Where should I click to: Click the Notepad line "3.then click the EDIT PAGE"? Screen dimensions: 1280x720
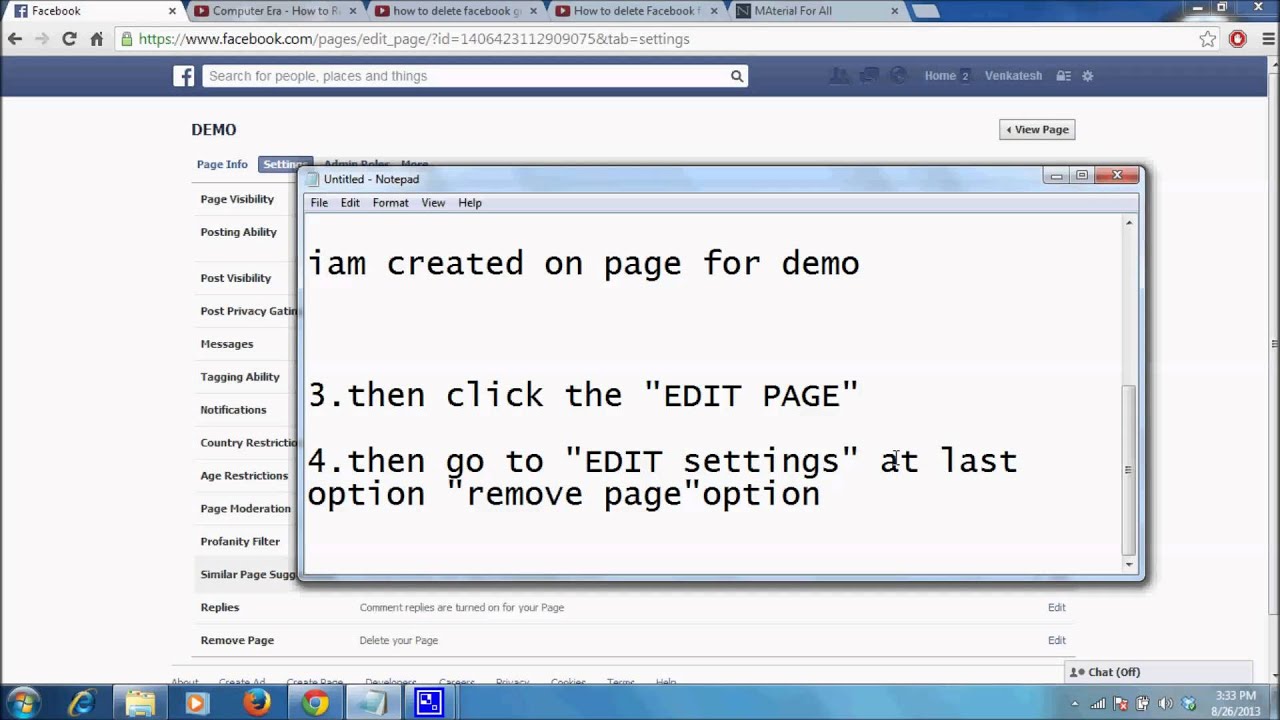click(x=583, y=395)
